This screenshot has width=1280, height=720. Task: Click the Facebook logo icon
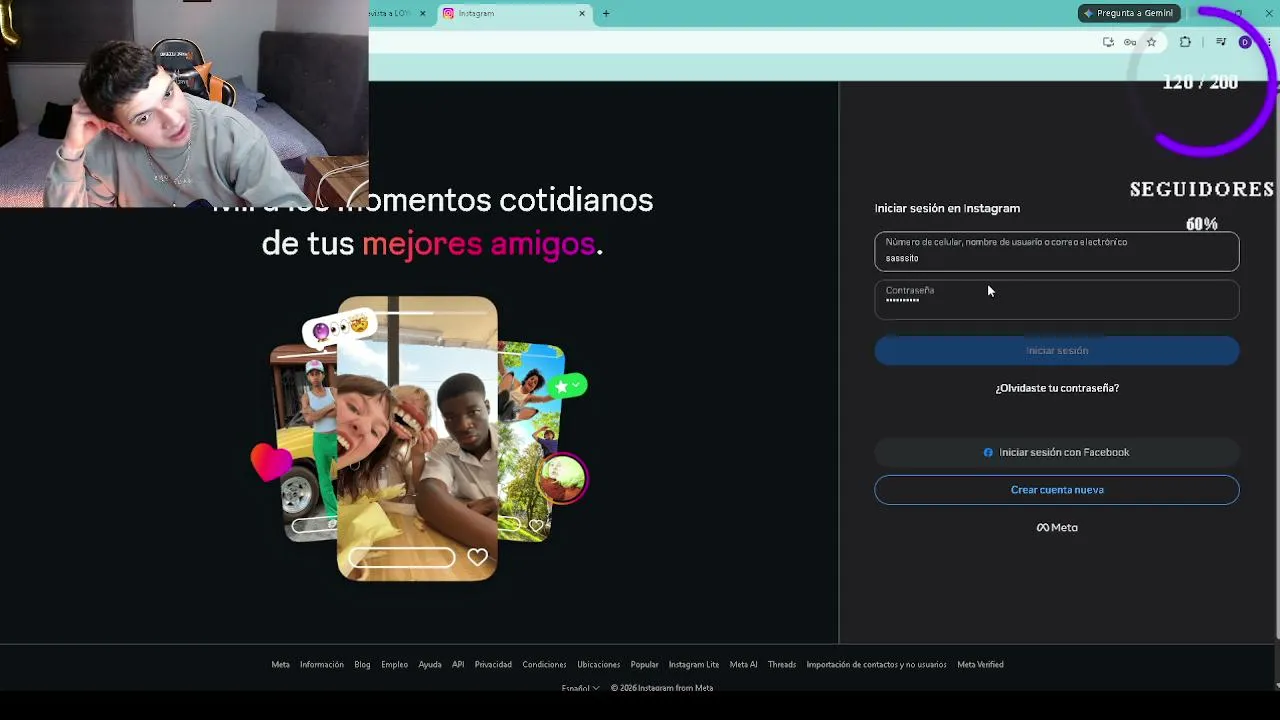click(x=988, y=452)
